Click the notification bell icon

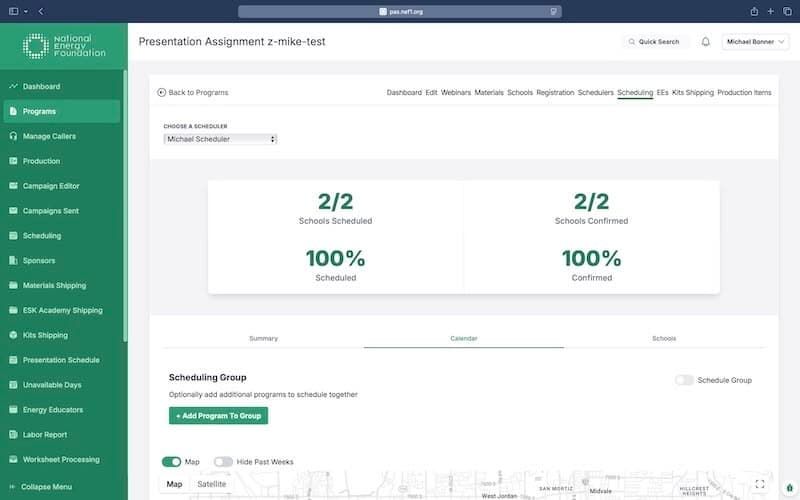tap(706, 42)
